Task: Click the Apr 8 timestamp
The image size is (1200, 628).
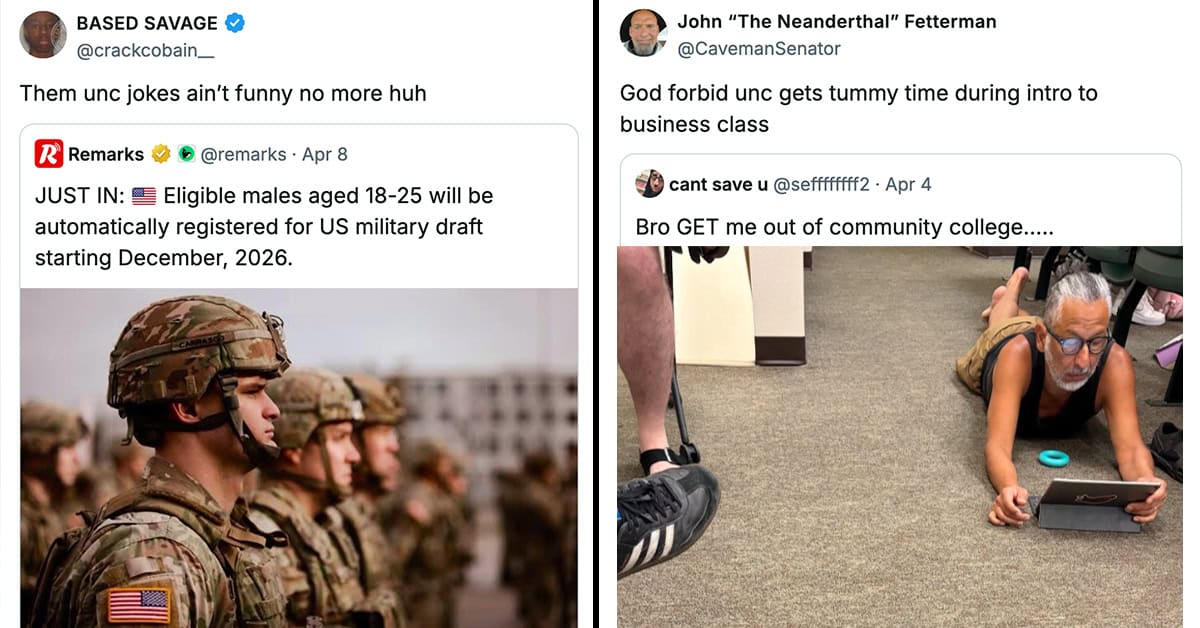Action: click(x=325, y=154)
